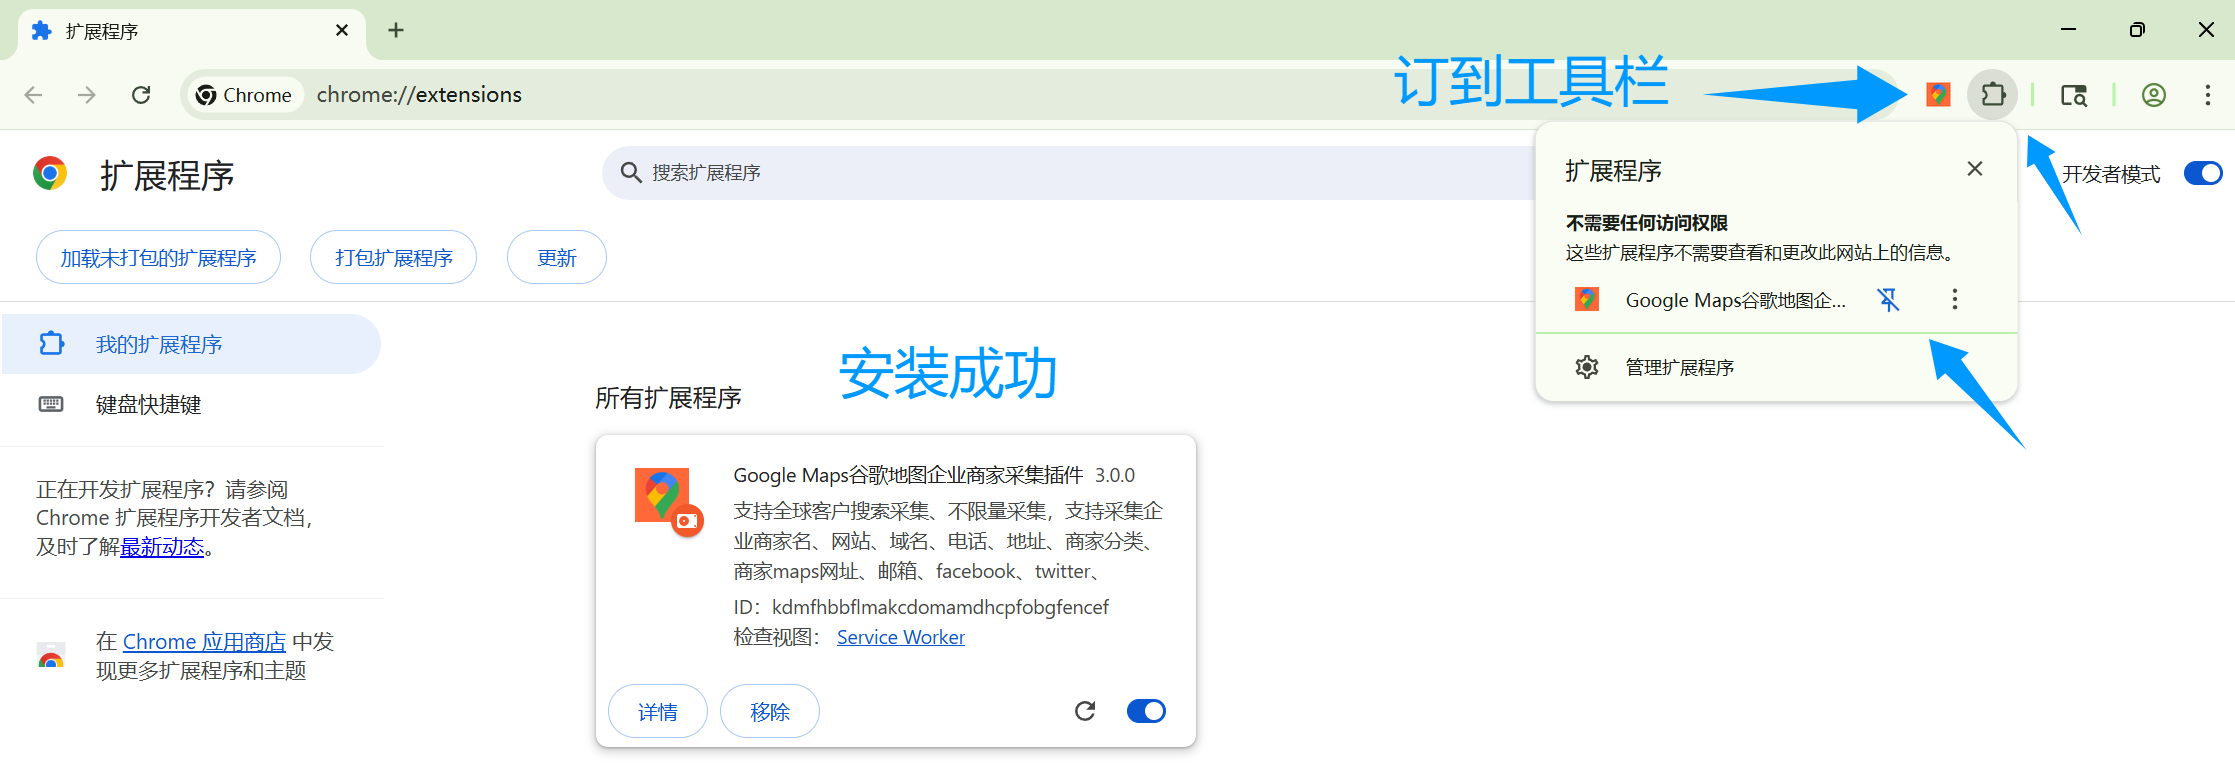Restore down the Chrome window

click(x=2137, y=30)
